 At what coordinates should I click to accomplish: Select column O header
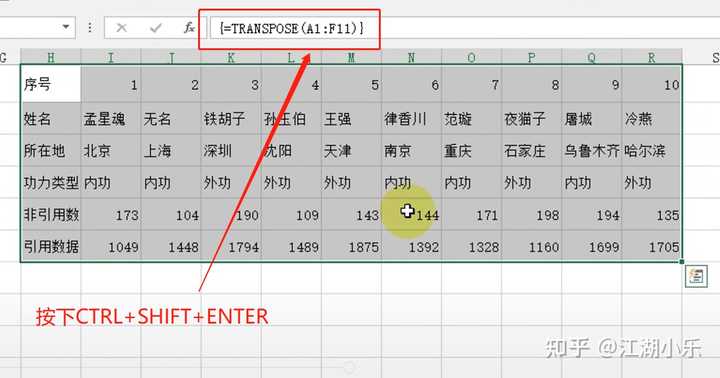[x=472, y=57]
